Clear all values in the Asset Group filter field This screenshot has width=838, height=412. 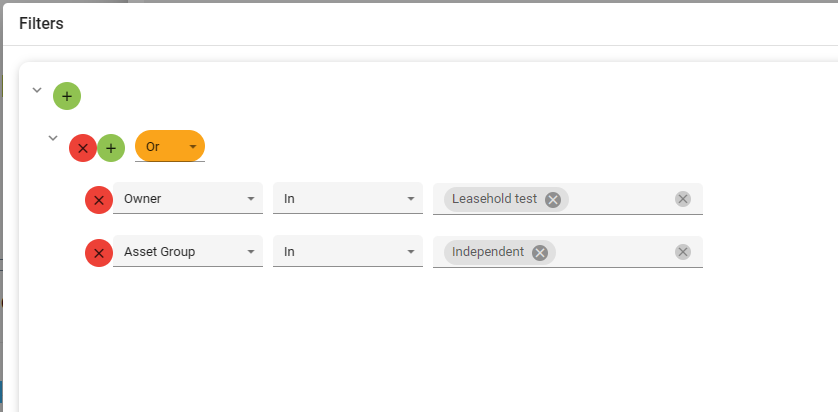pyautogui.click(x=683, y=252)
